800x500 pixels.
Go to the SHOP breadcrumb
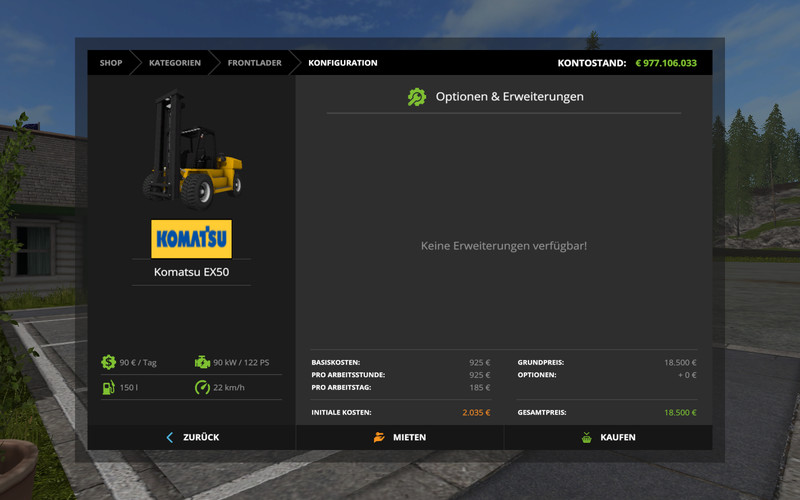point(110,63)
